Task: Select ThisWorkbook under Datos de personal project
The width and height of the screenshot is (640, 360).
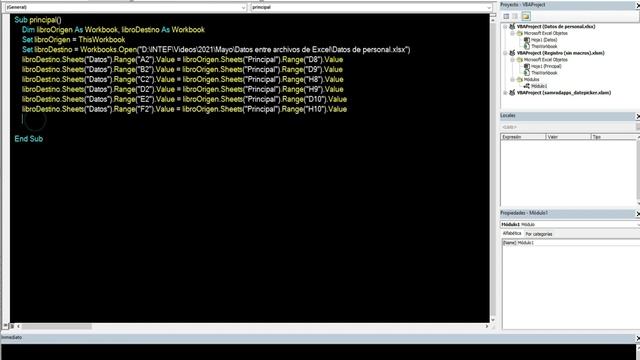Action: click(x=544, y=47)
